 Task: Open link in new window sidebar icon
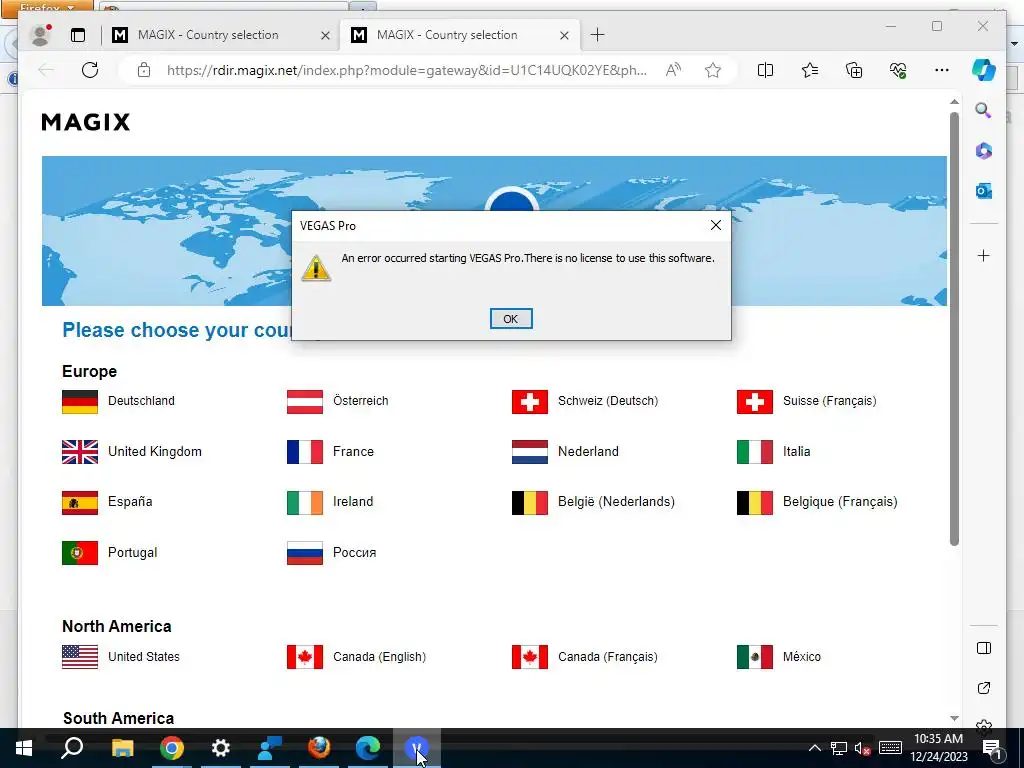click(984, 688)
